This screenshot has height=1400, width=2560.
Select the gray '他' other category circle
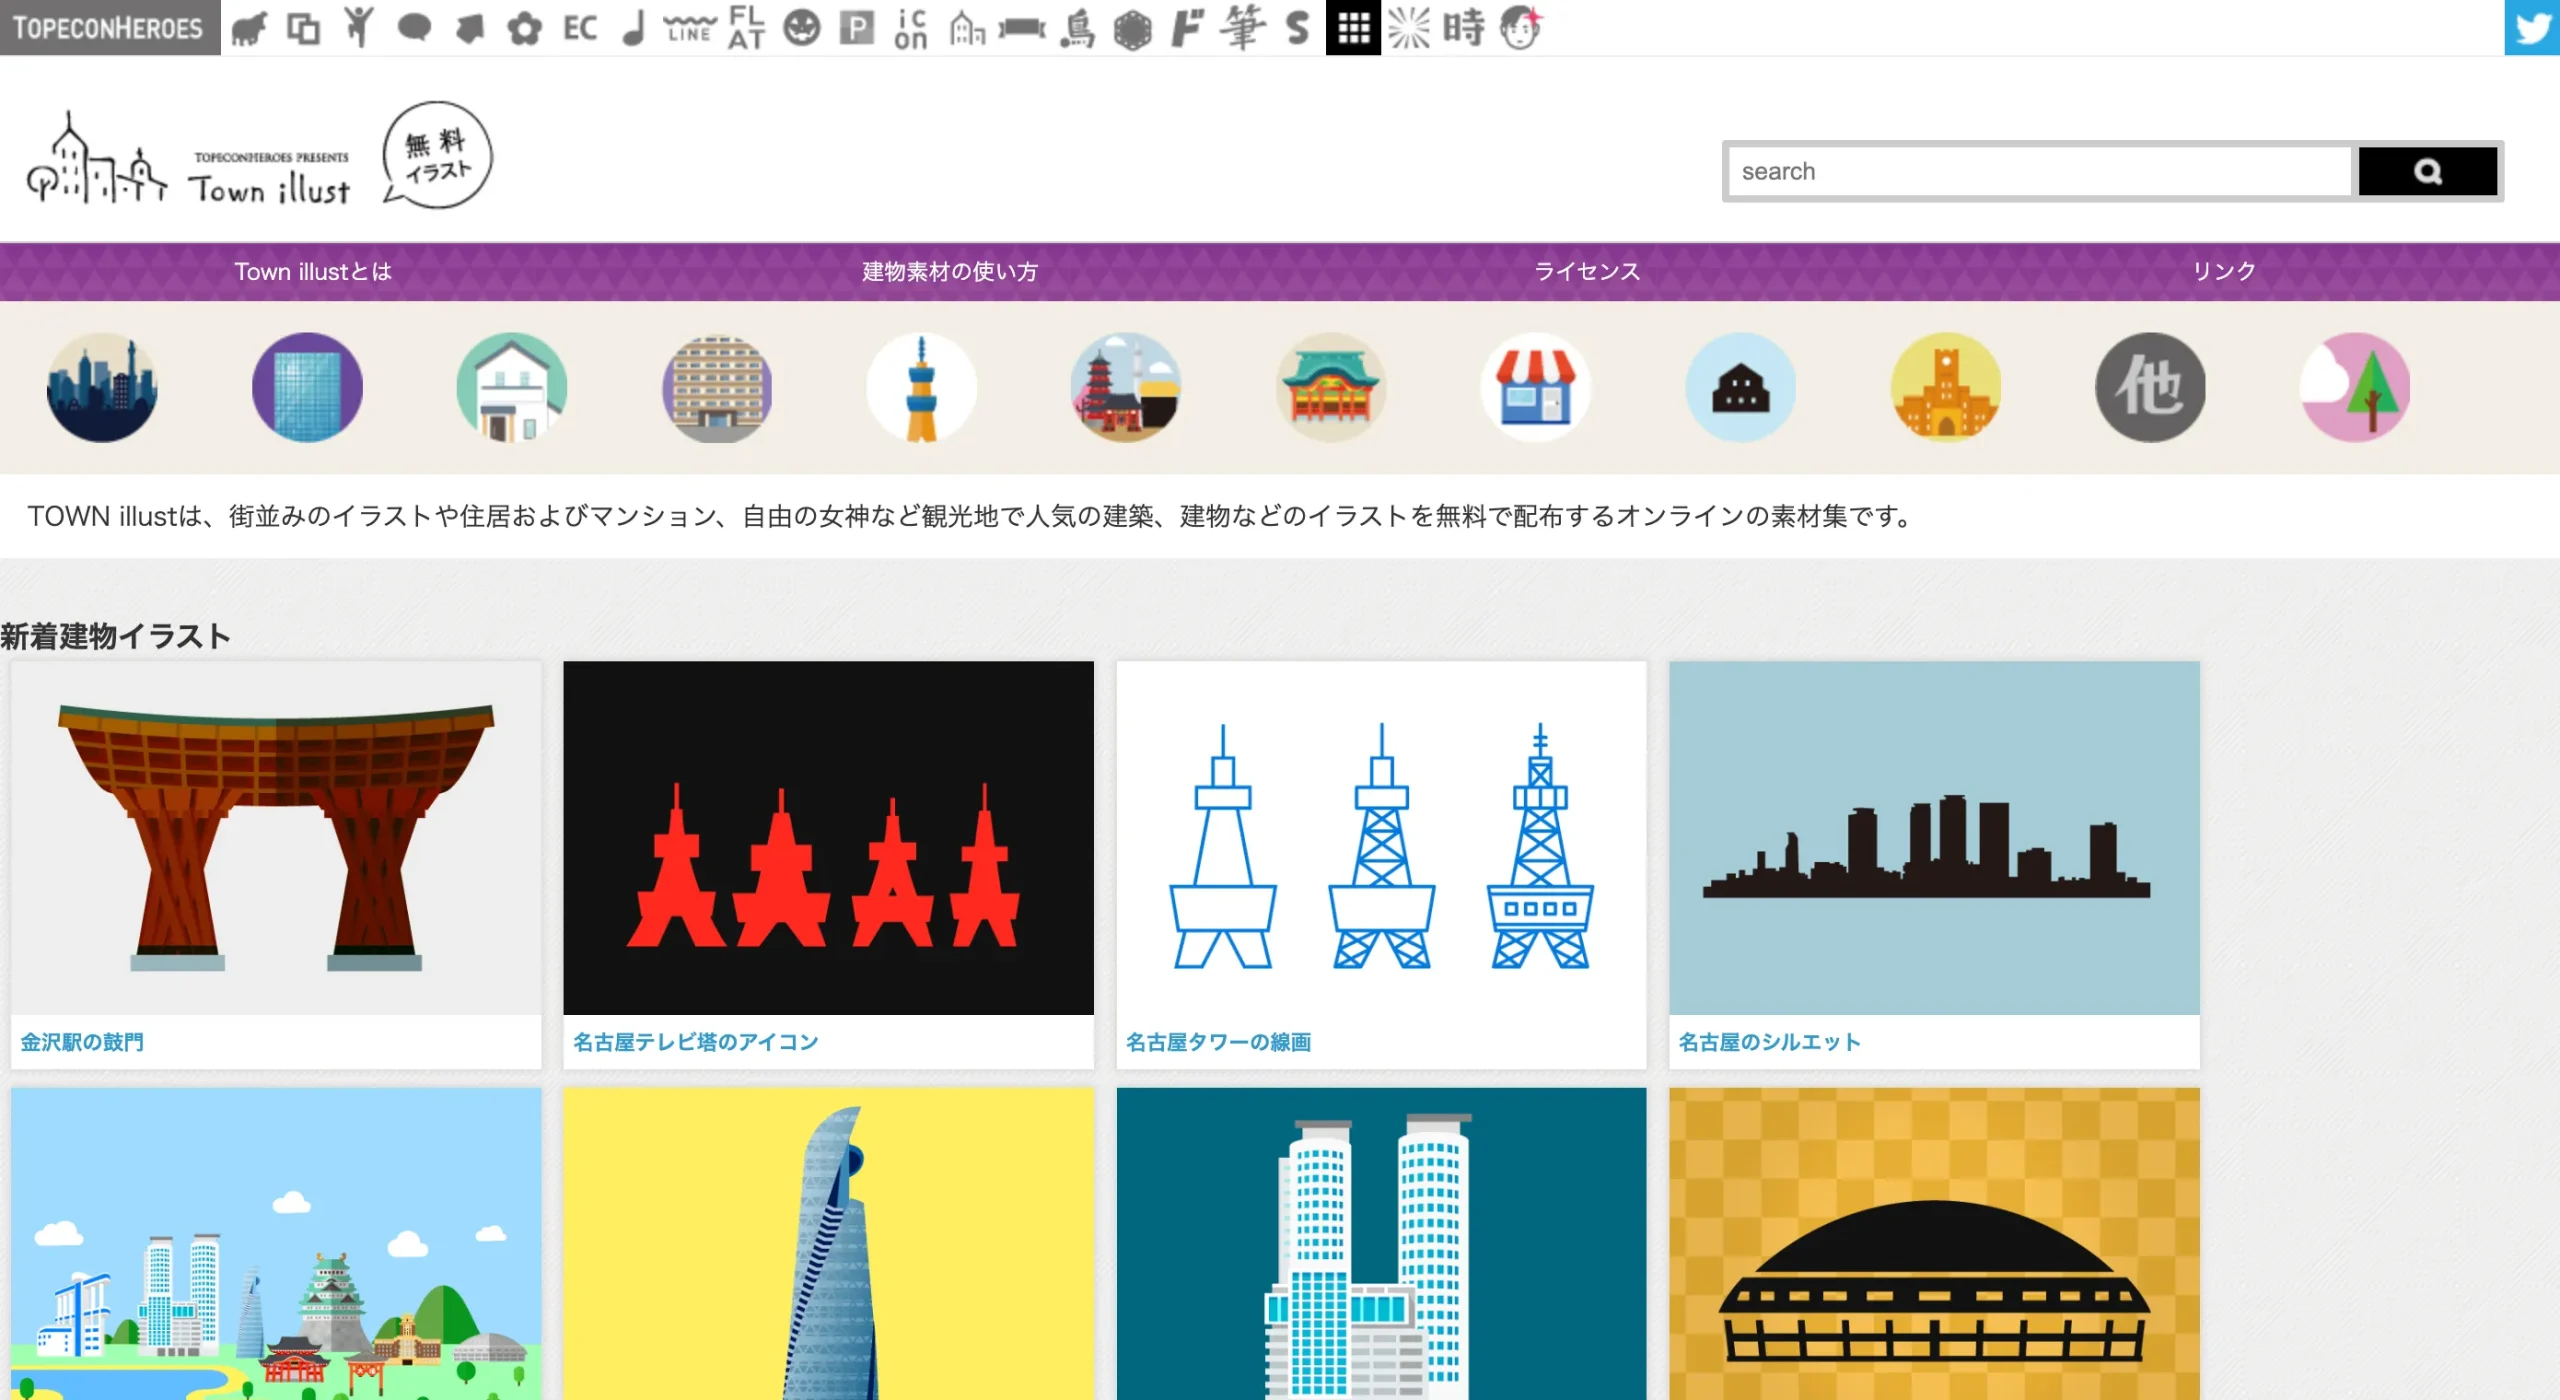click(2151, 387)
